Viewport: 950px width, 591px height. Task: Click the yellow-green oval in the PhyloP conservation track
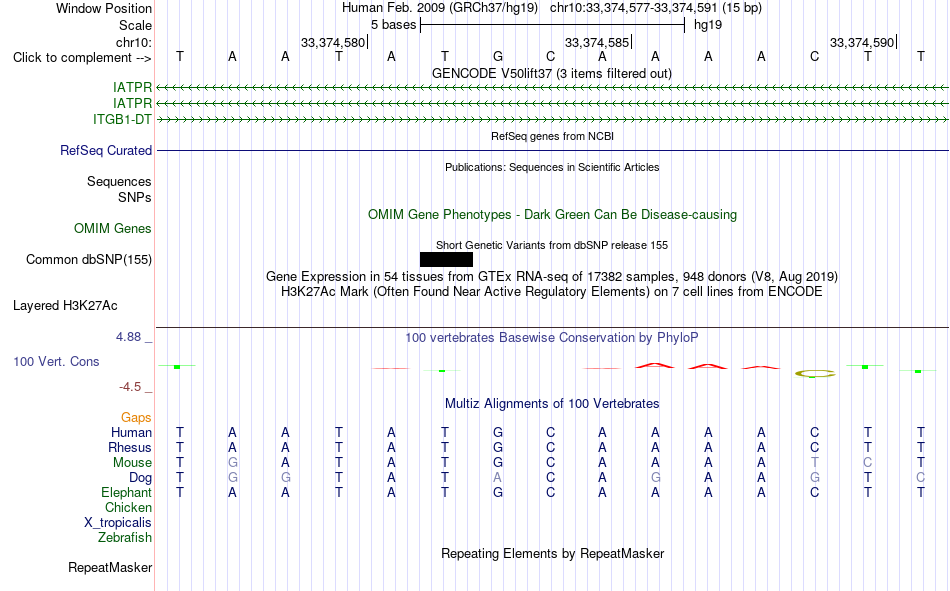pos(815,373)
